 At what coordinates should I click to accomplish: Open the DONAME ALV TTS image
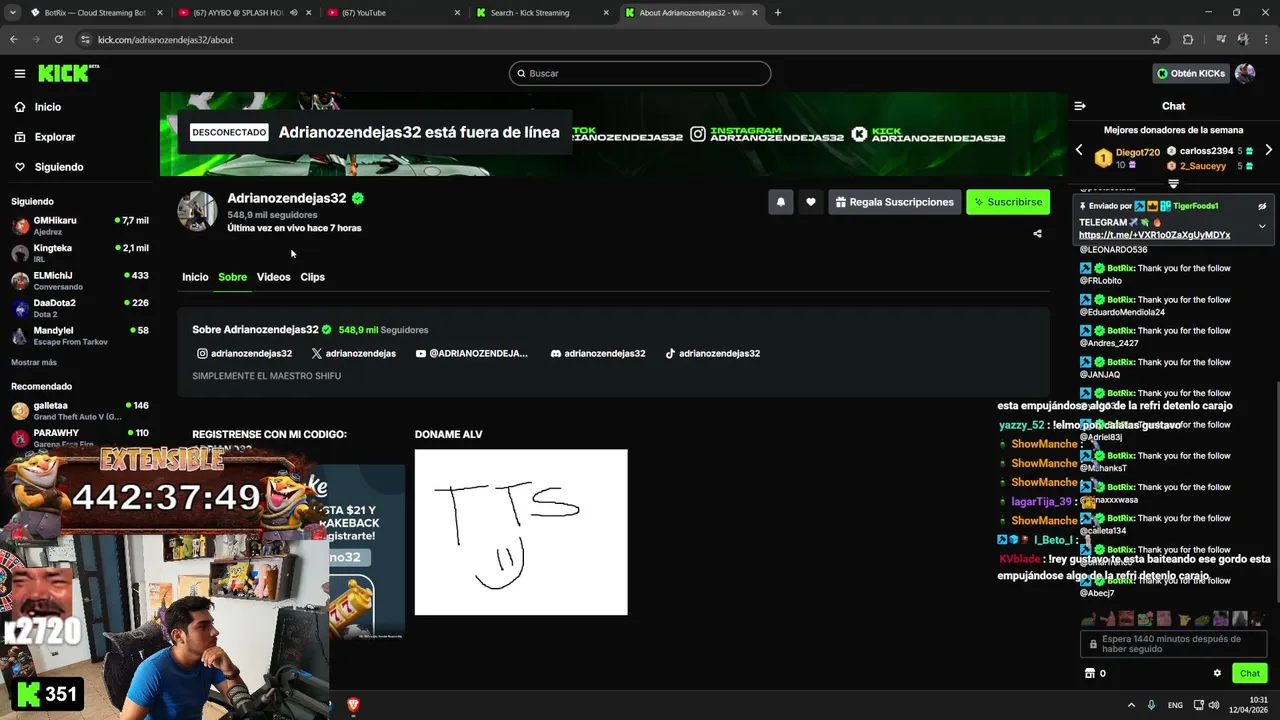[x=521, y=532]
